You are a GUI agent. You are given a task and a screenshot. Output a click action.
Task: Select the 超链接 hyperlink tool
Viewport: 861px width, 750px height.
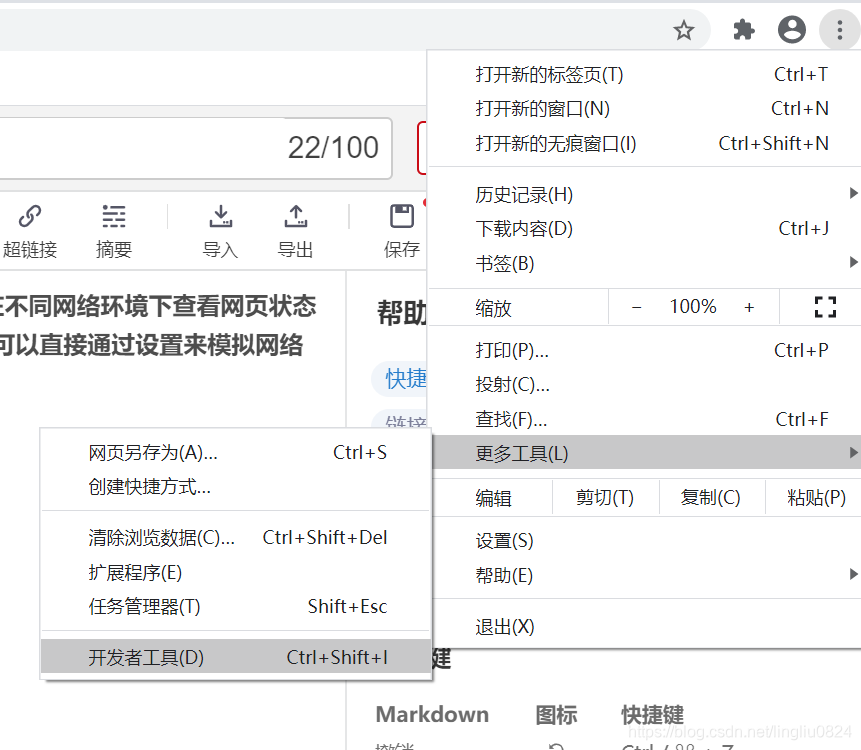(x=32, y=230)
